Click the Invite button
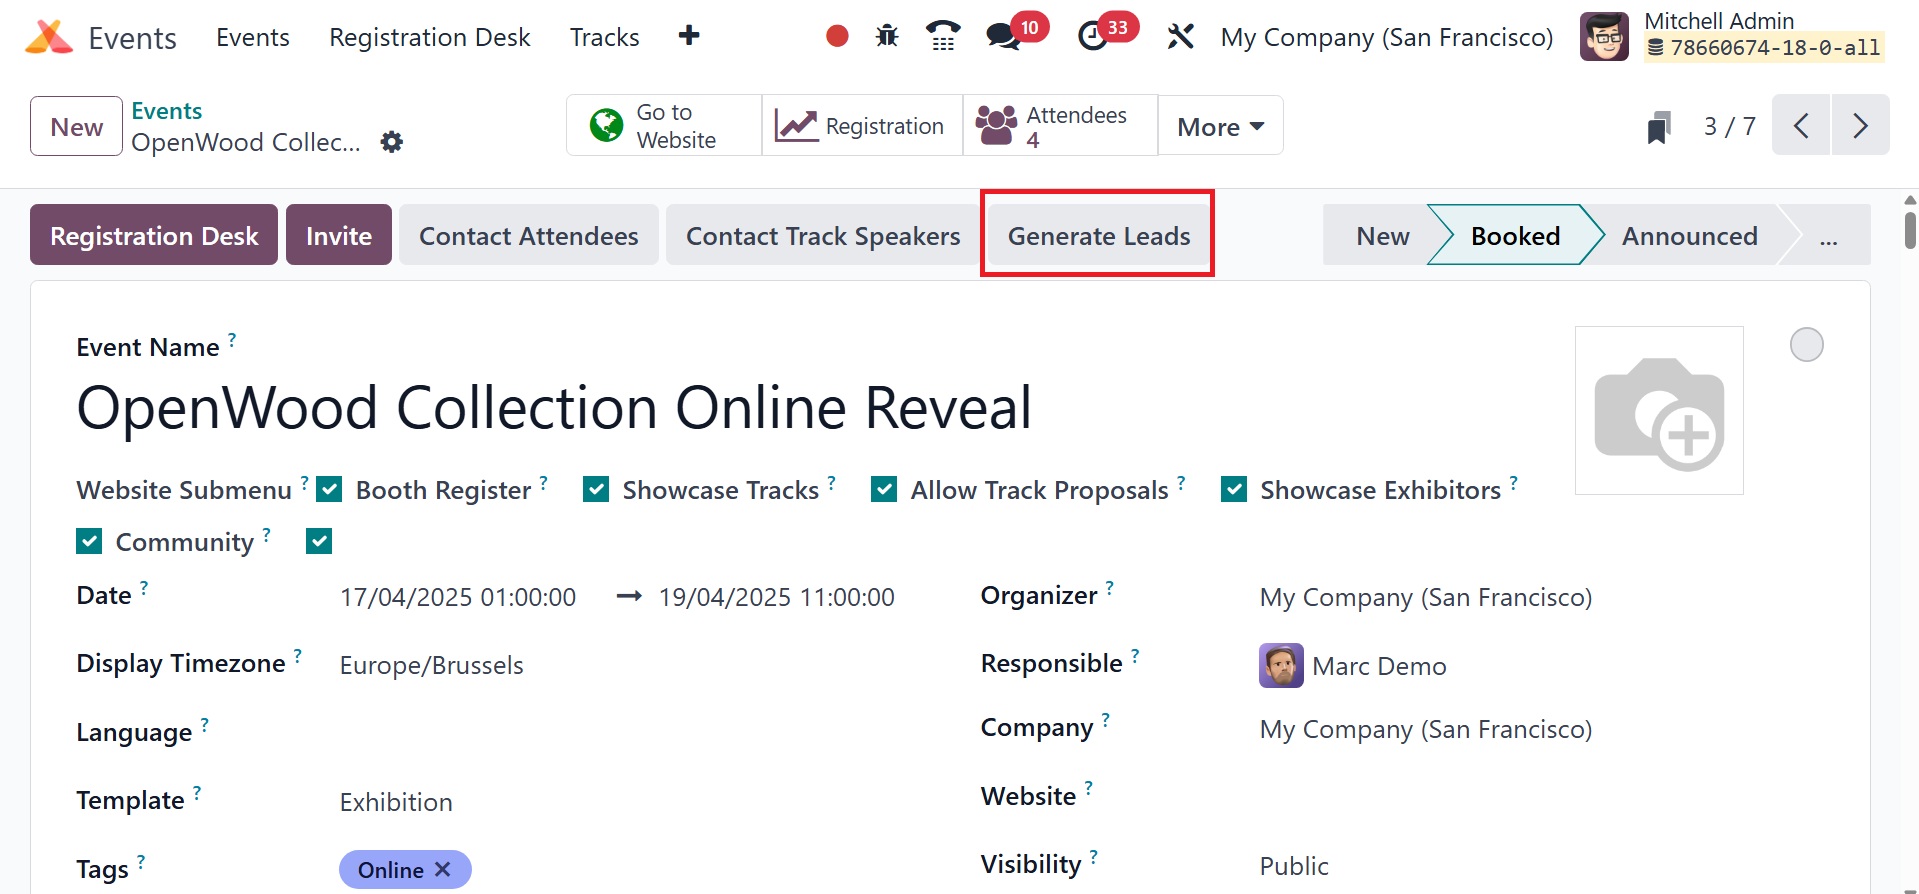The height and width of the screenshot is (894, 1919). [x=339, y=235]
